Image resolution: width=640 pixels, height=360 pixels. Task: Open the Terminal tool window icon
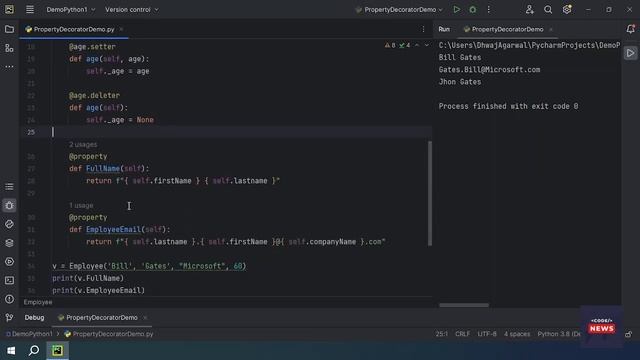[9, 280]
